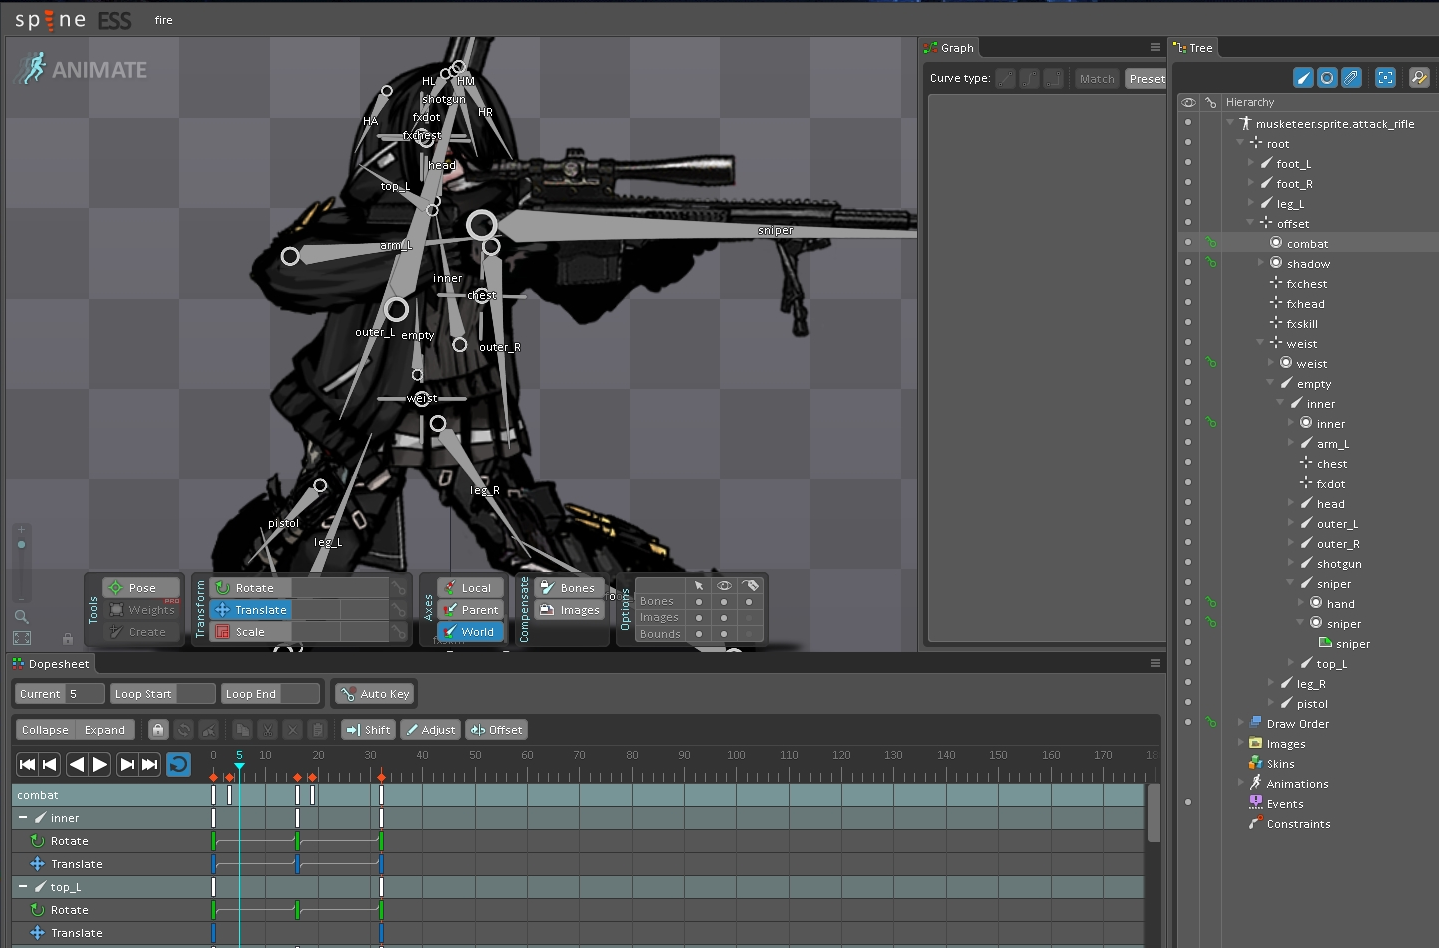Click the key icon beside Scale transform
This screenshot has height=948, width=1439.
pyautogui.click(x=399, y=632)
